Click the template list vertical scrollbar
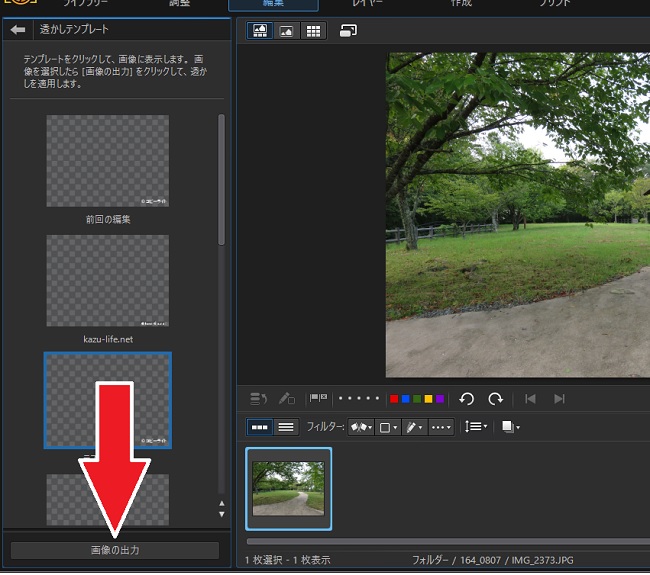The width and height of the screenshot is (650, 575). (221, 180)
